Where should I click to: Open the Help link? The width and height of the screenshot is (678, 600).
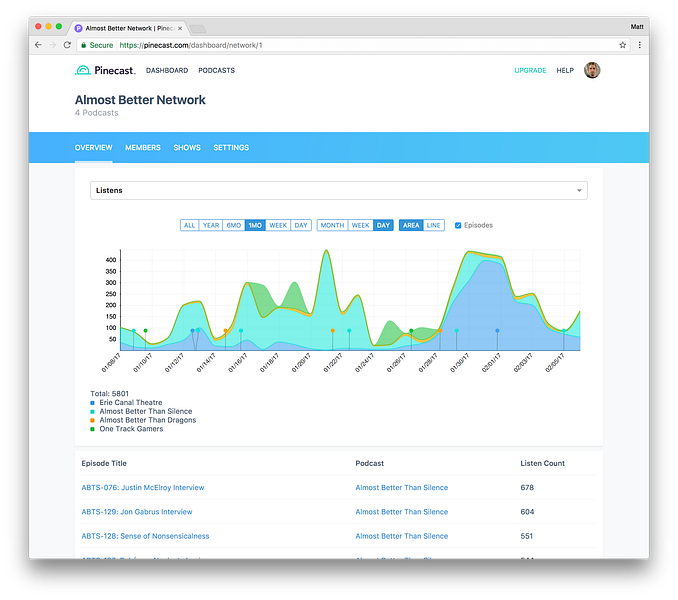click(x=565, y=70)
